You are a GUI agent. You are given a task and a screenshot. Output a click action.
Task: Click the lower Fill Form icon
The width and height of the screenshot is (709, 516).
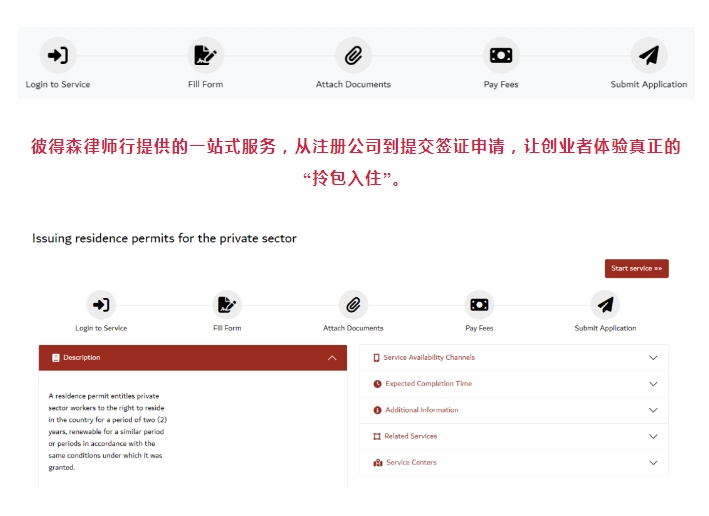[227, 305]
